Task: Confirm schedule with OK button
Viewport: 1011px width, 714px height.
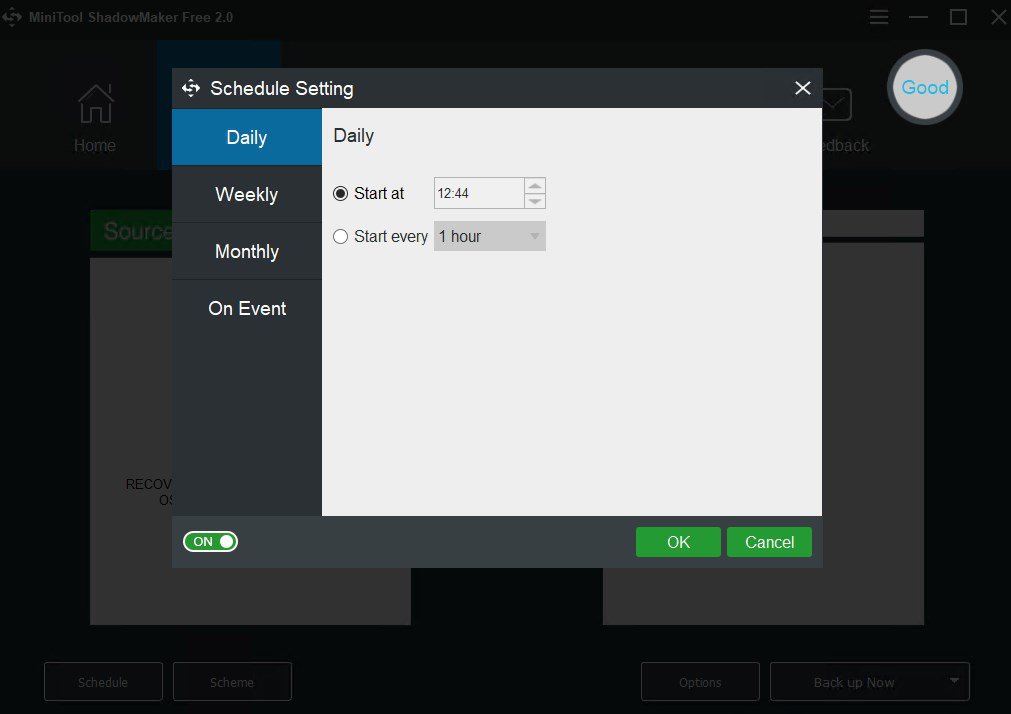Action: pos(678,542)
